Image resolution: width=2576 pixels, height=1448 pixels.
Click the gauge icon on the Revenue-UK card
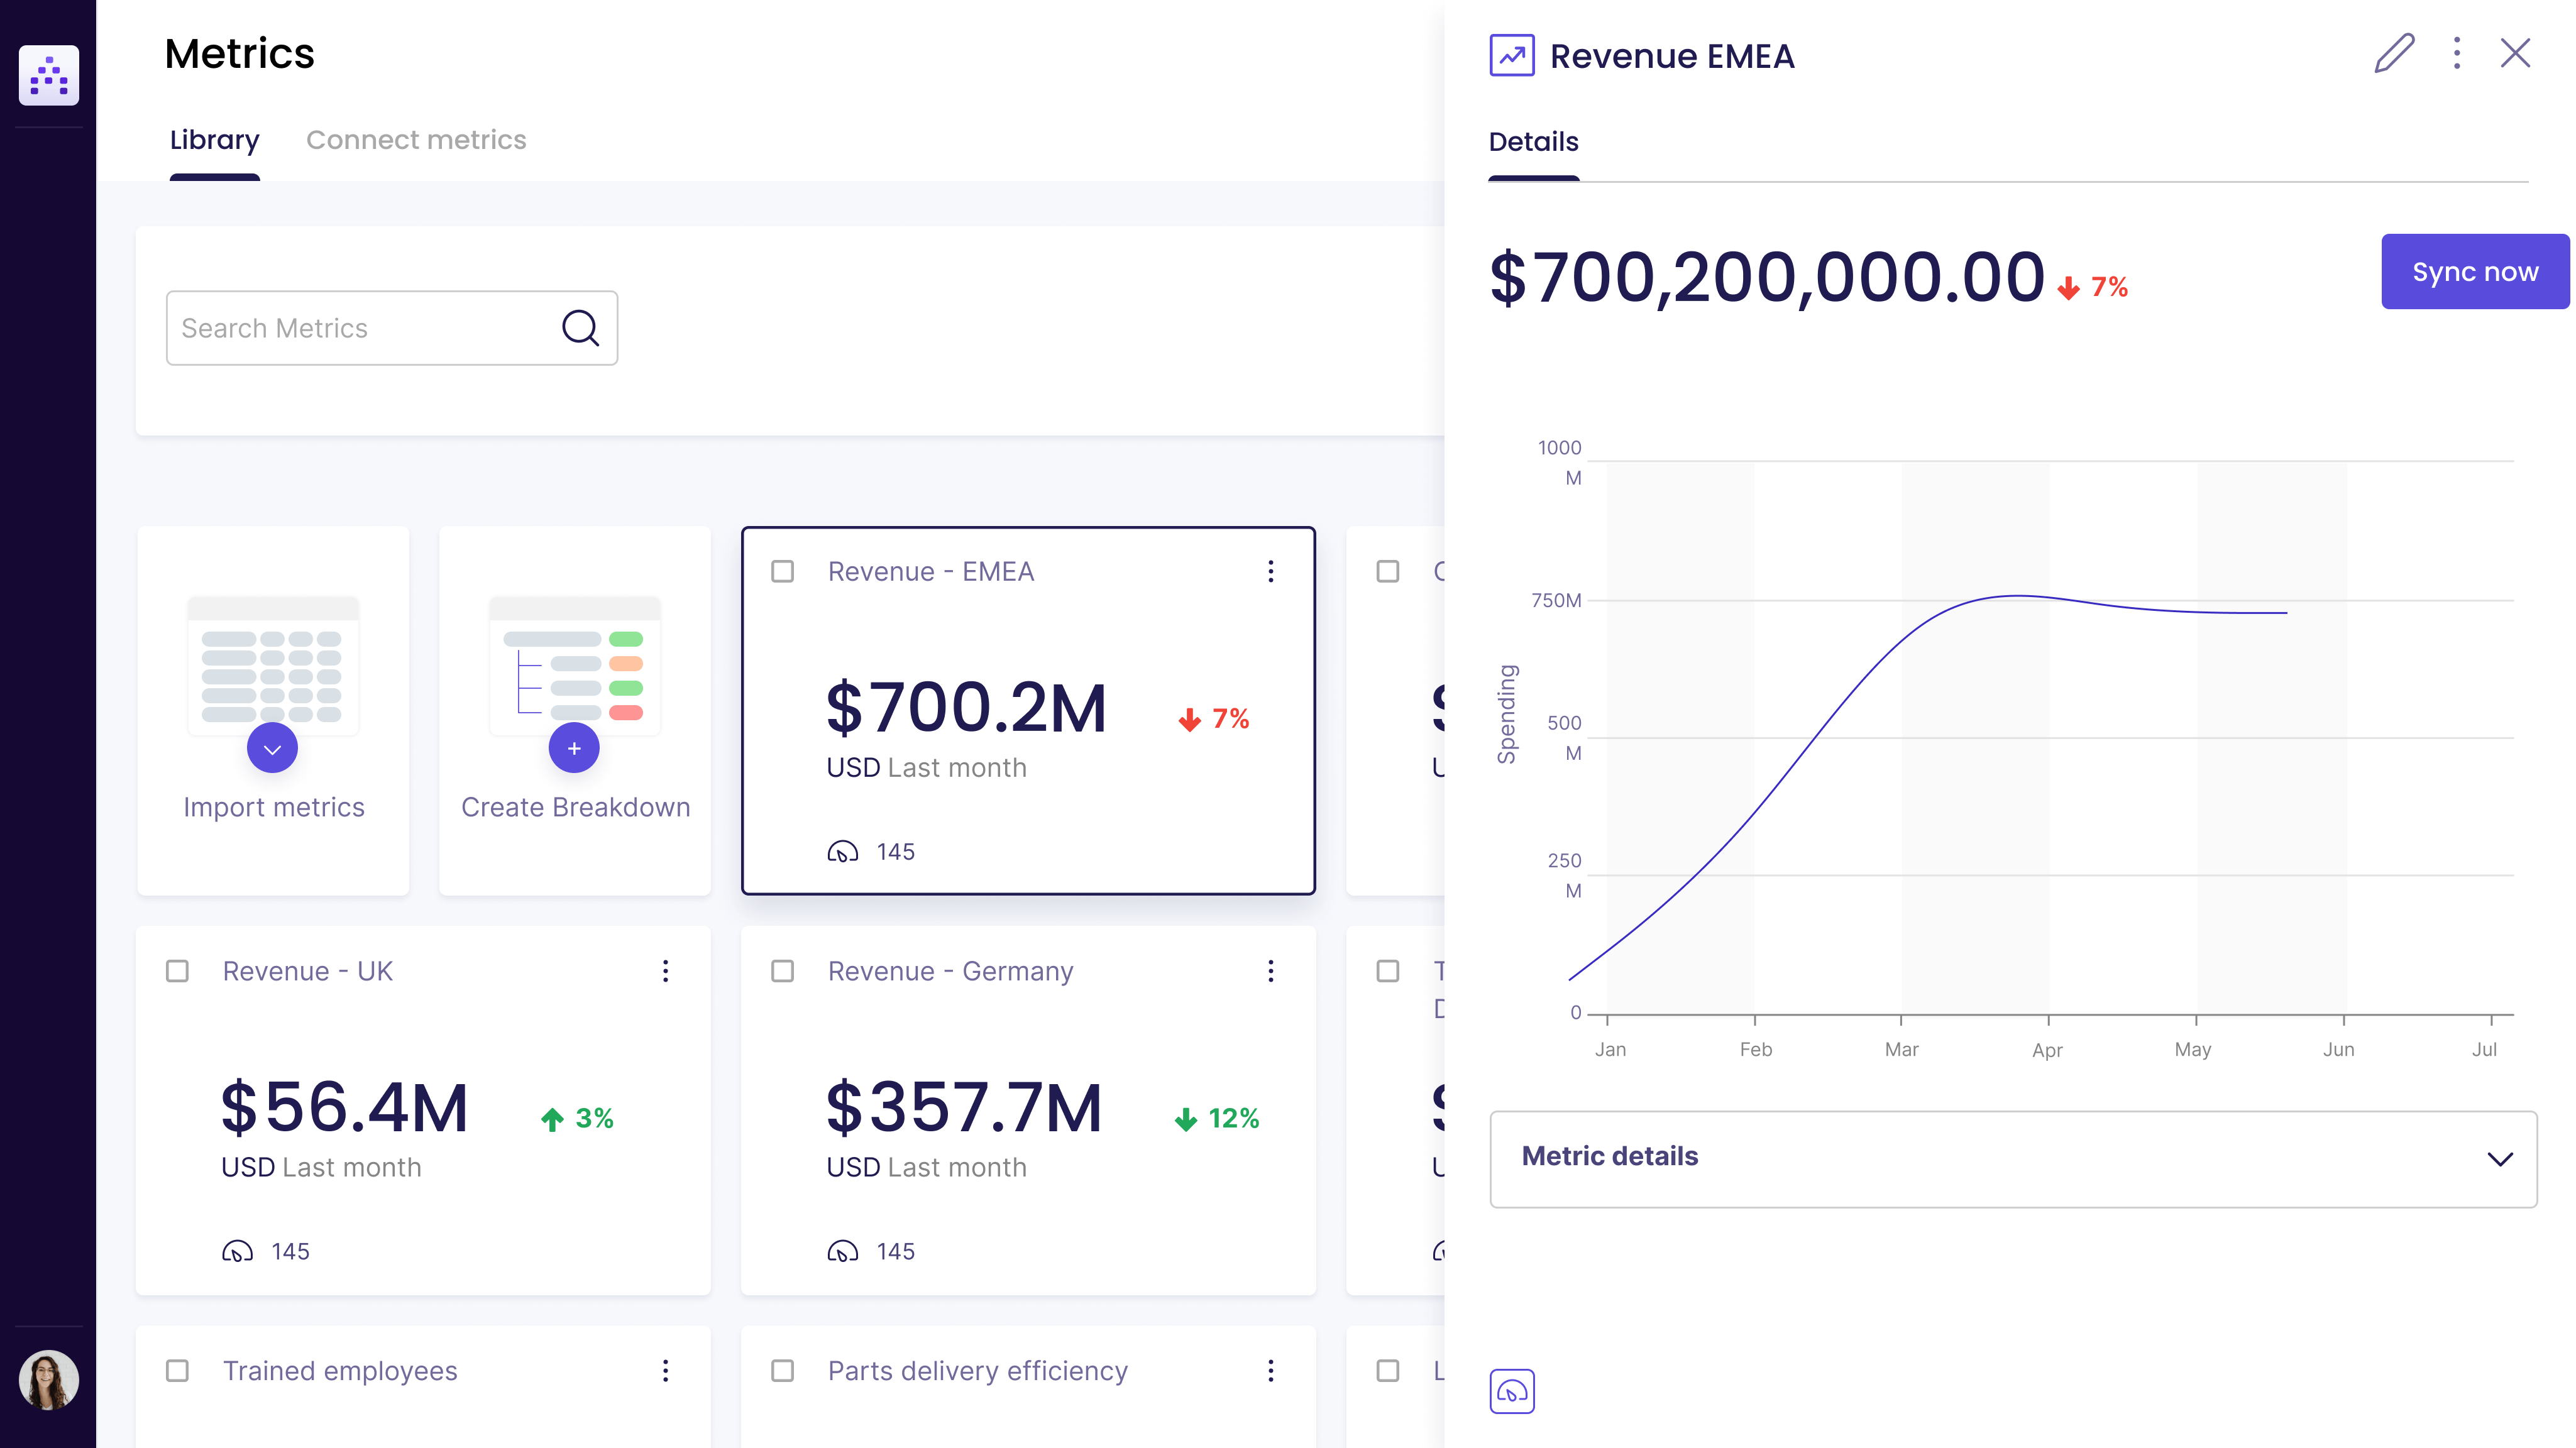click(238, 1250)
